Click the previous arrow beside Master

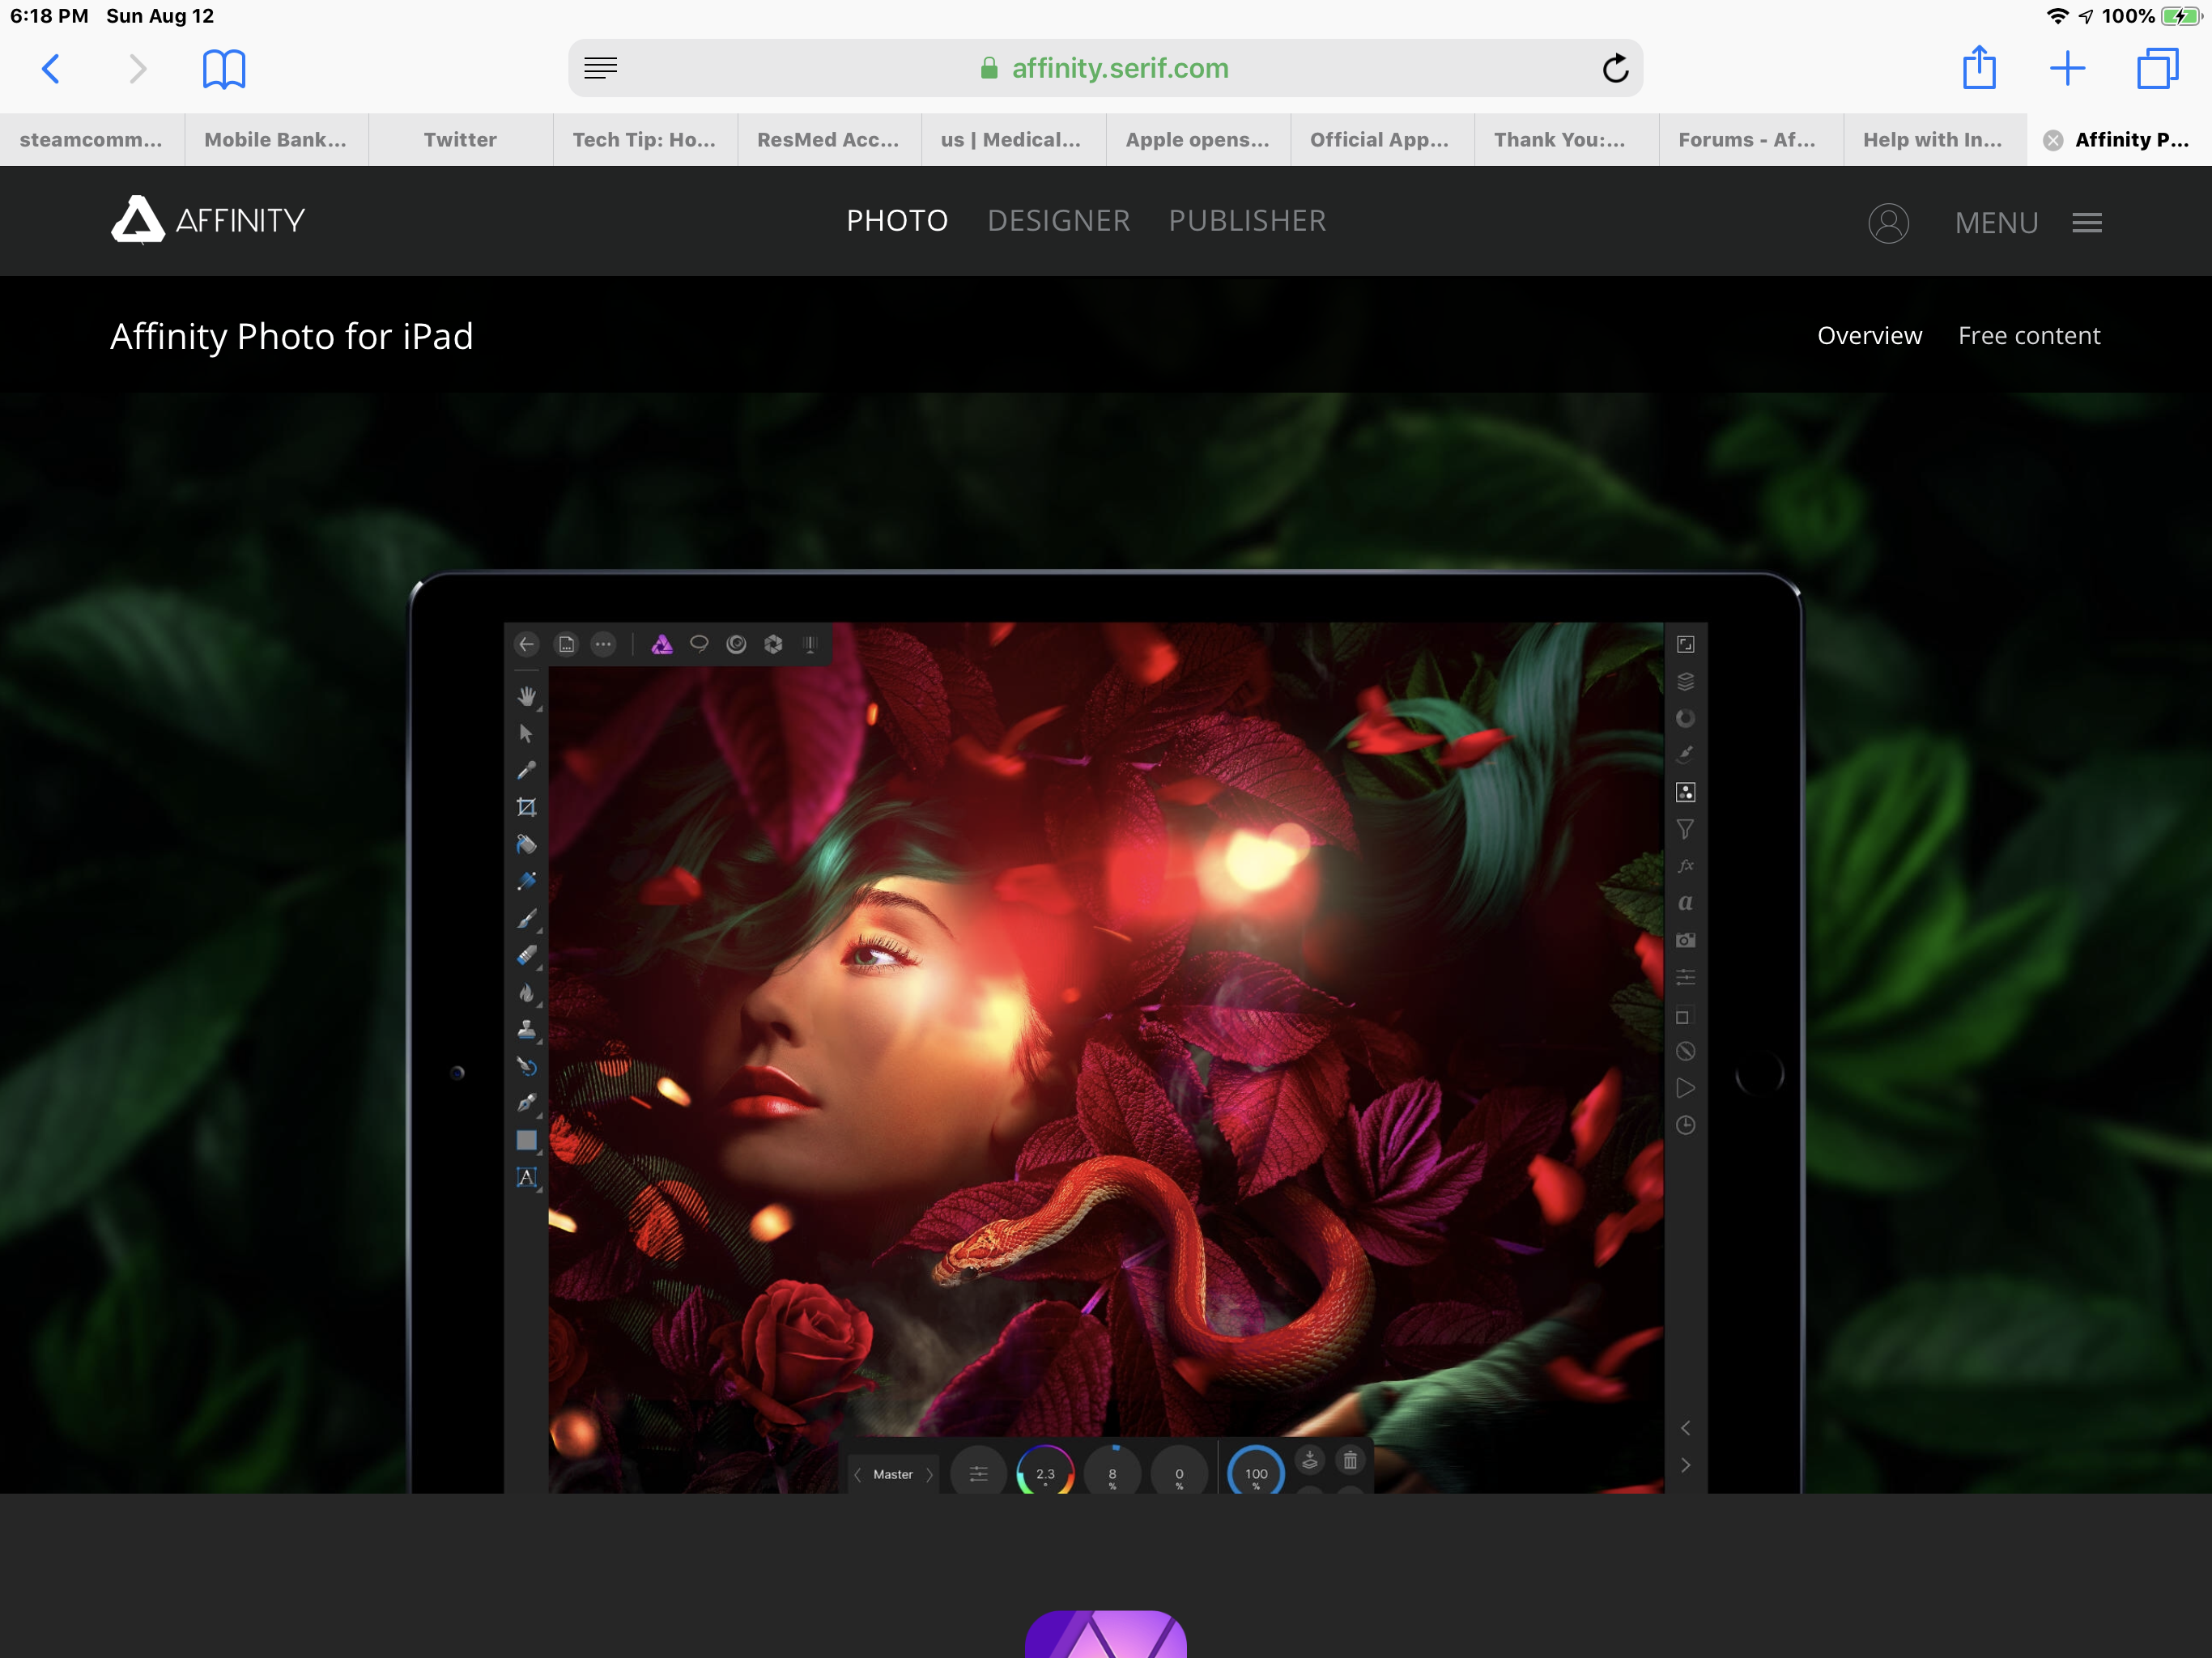(x=857, y=1474)
